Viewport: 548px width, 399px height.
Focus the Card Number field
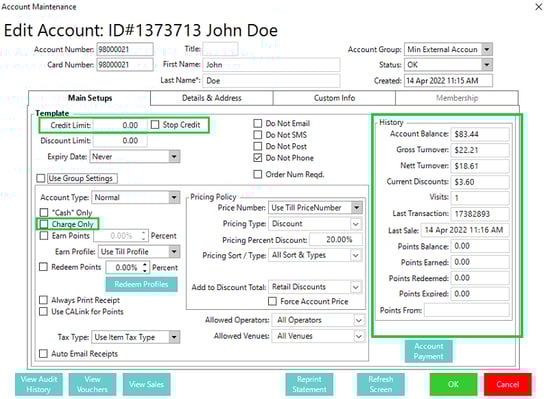coord(125,65)
